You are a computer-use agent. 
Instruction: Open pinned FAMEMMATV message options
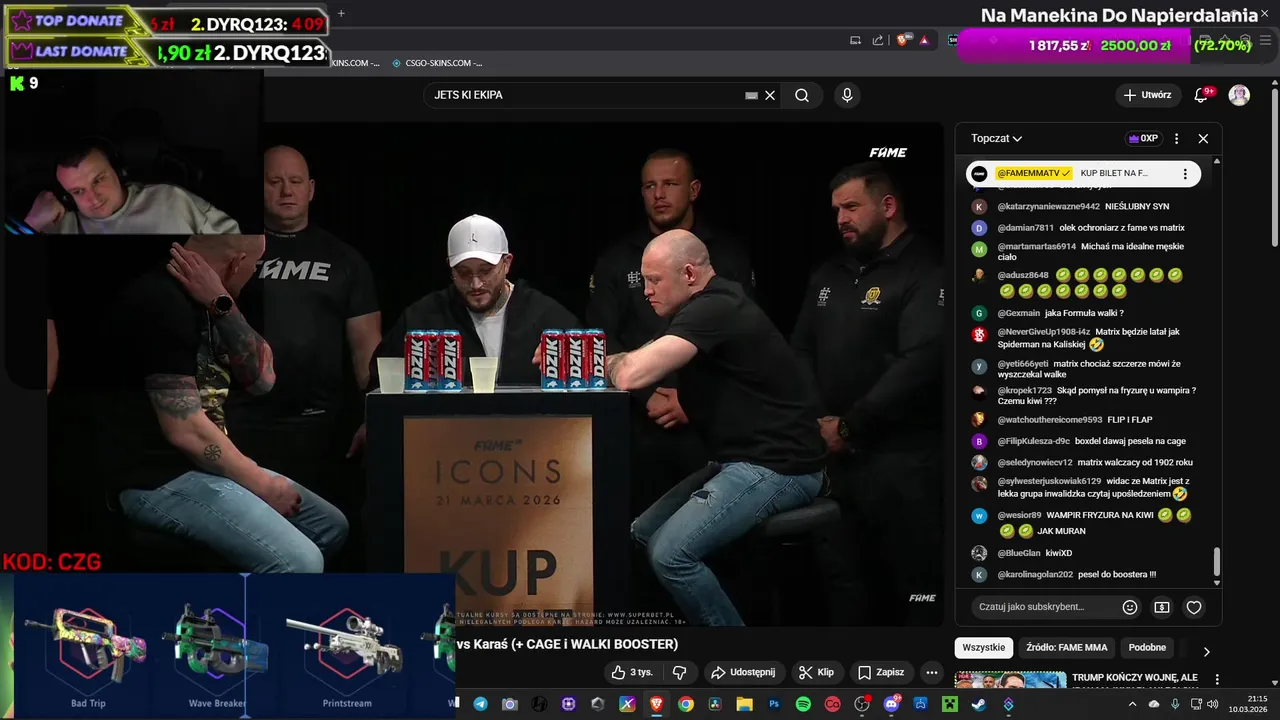point(1185,174)
